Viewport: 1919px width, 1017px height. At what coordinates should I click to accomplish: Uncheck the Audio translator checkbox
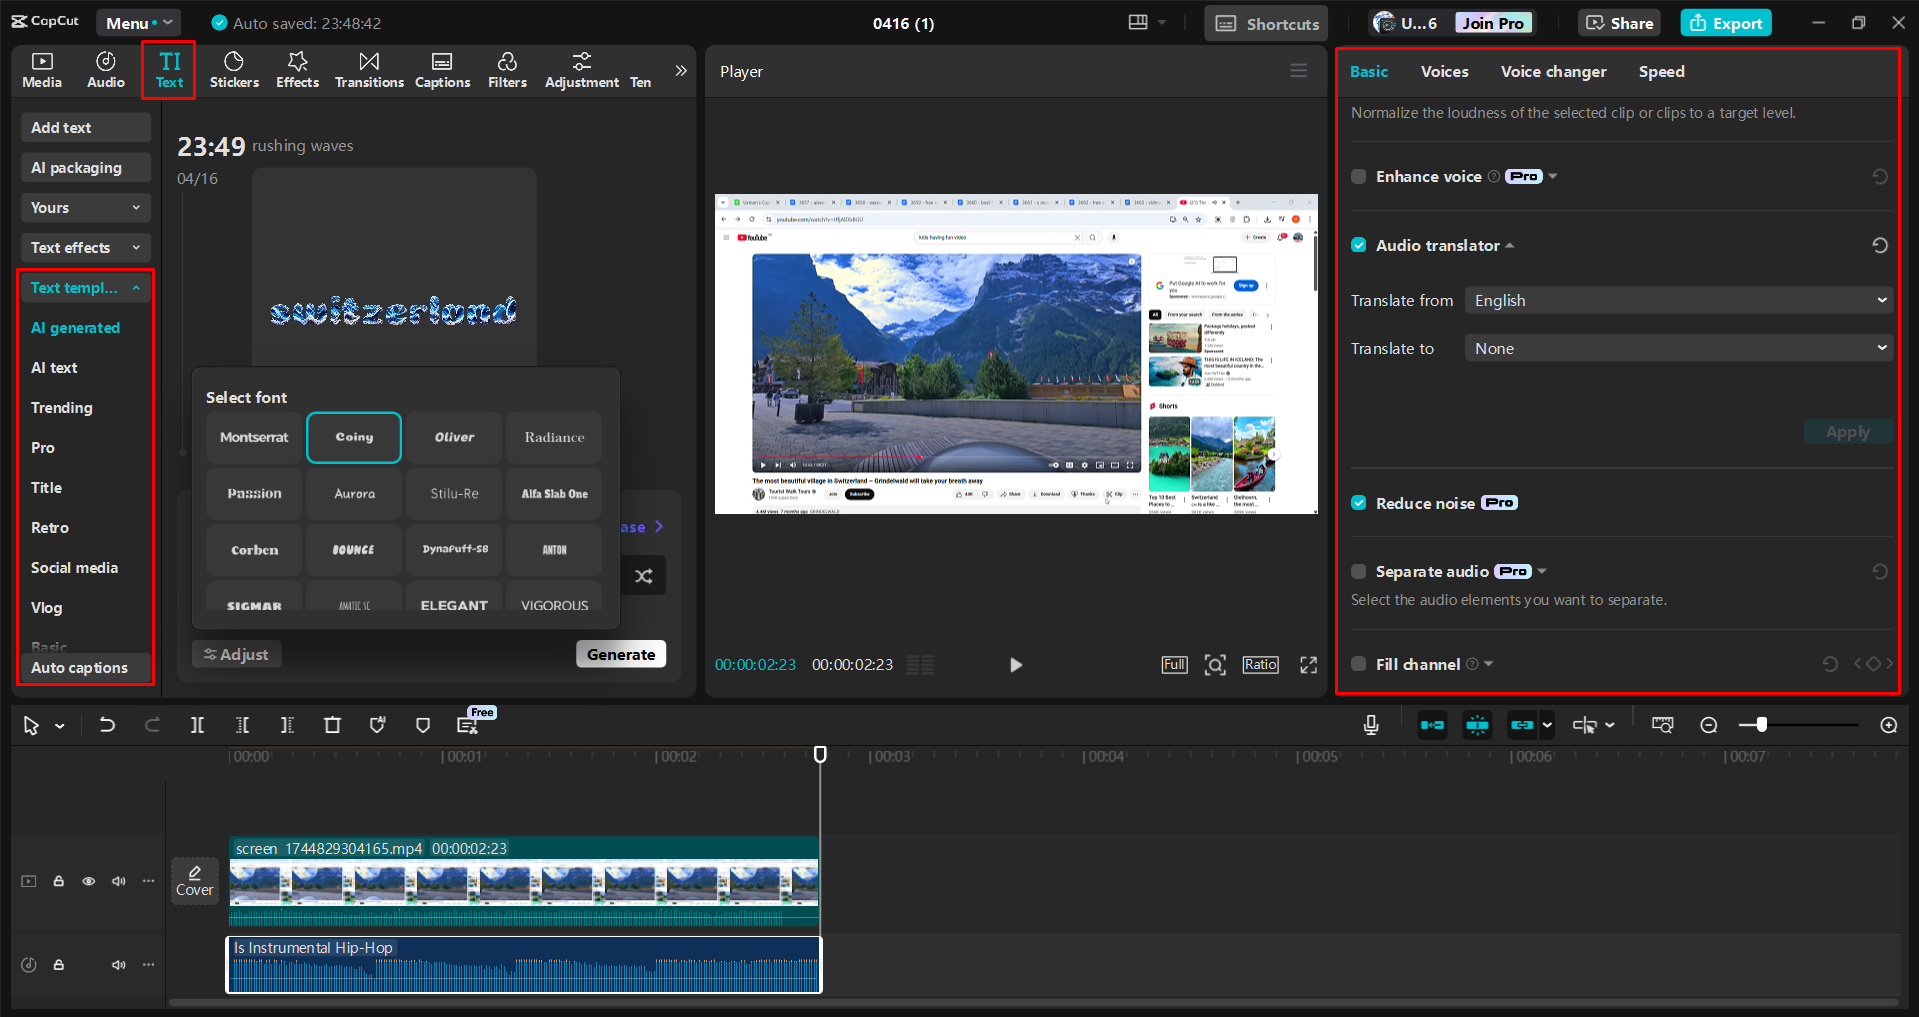1358,246
